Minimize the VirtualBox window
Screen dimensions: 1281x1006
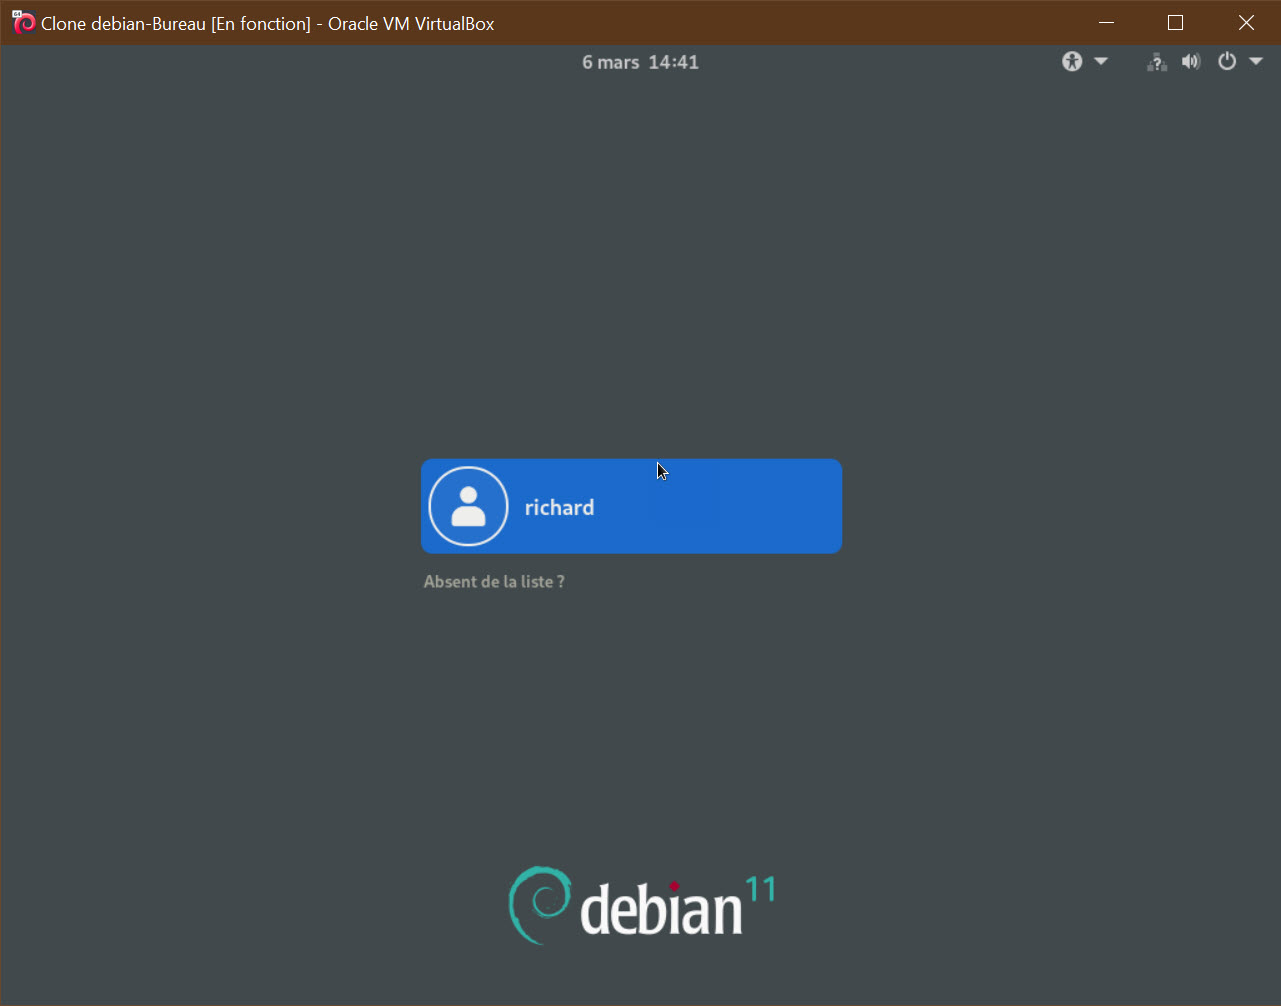click(1106, 23)
